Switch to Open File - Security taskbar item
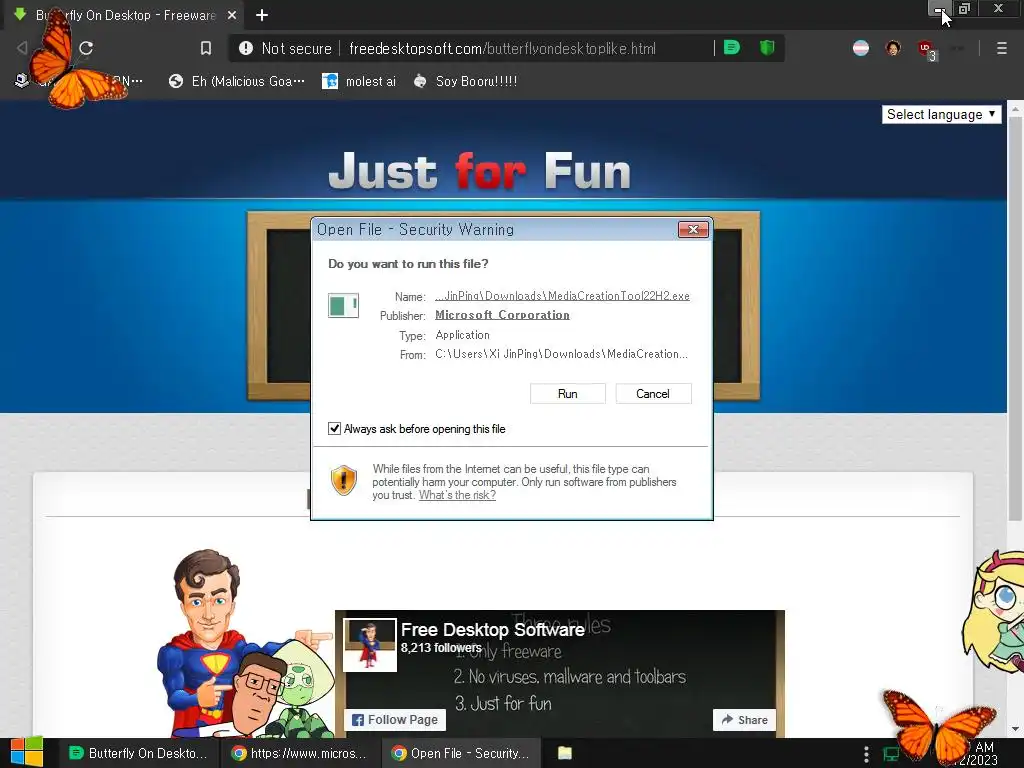Viewport: 1024px width, 768px height. pyautogui.click(x=461, y=753)
